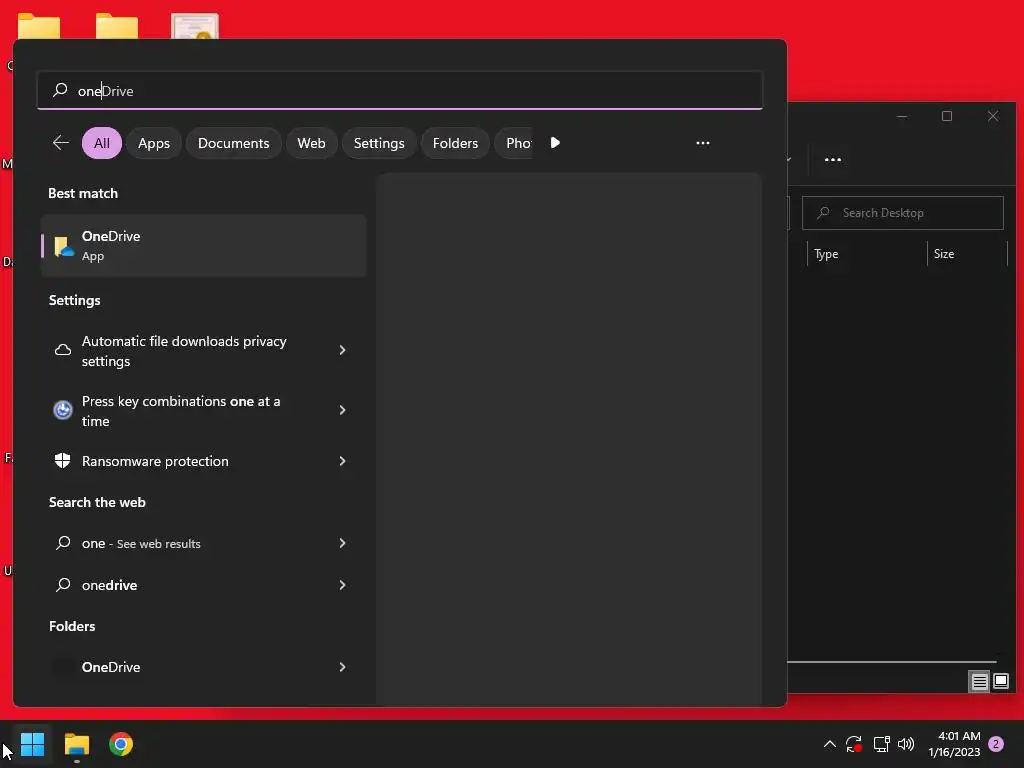The height and width of the screenshot is (768, 1024).
Task: Open See more menu in File Explorer
Action: tap(833, 159)
